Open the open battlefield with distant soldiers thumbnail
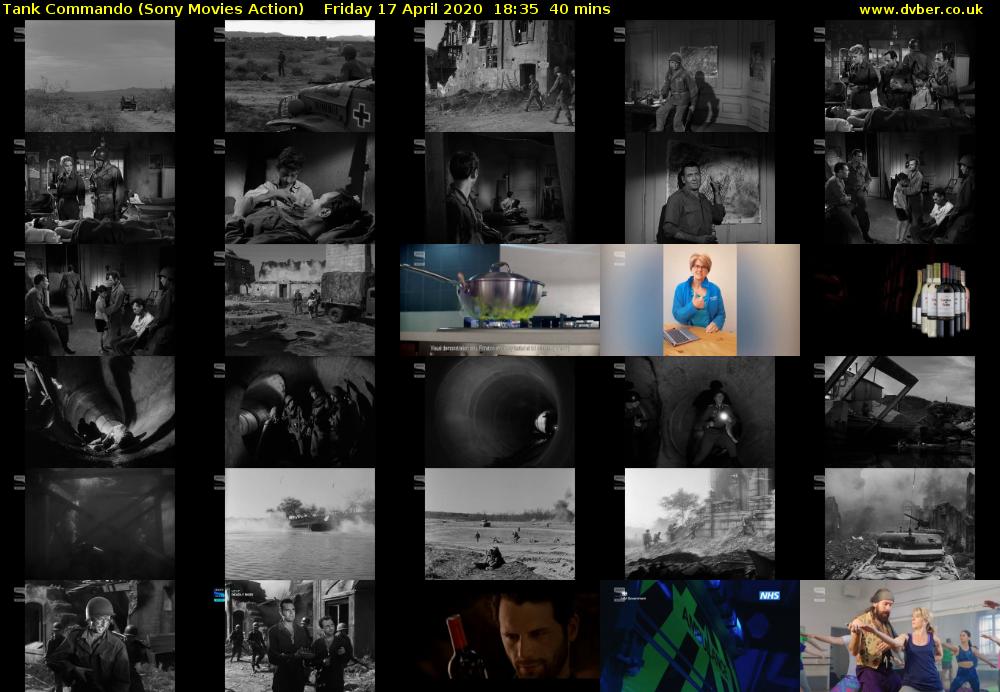Screen dimensions: 1000x692 pyautogui.click(x=499, y=524)
